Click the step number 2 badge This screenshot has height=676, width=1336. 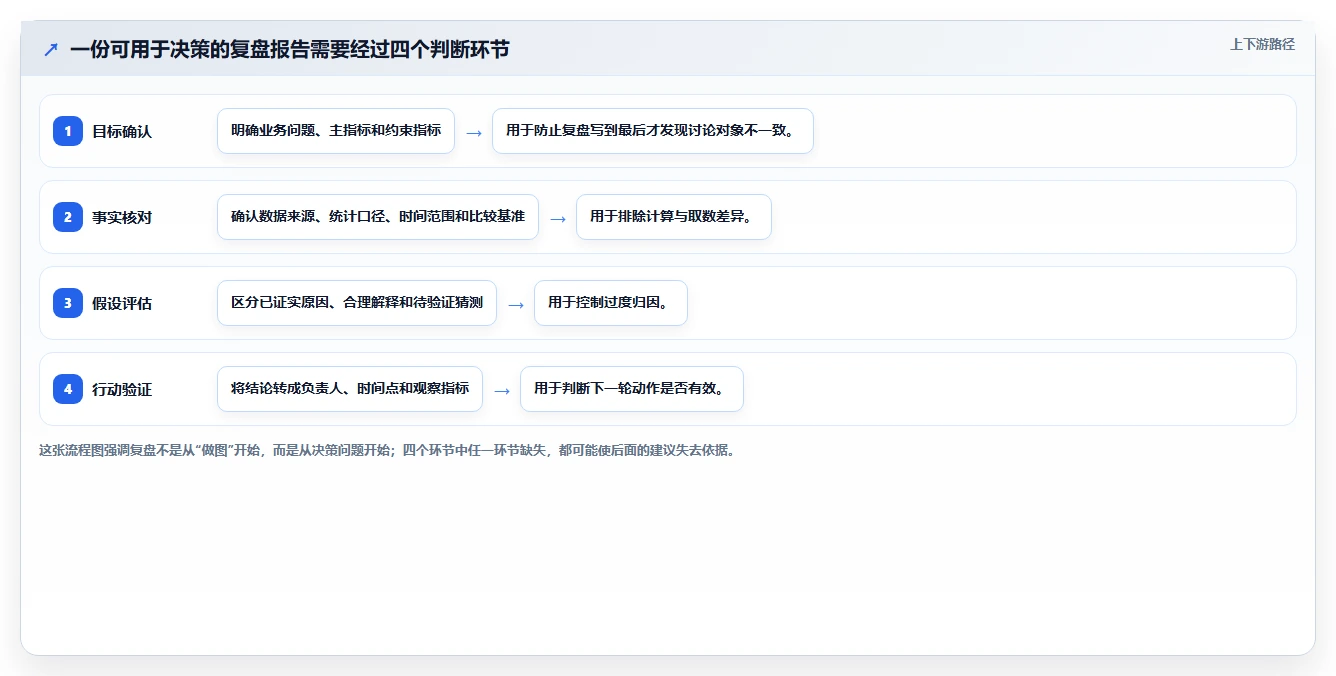point(68,217)
